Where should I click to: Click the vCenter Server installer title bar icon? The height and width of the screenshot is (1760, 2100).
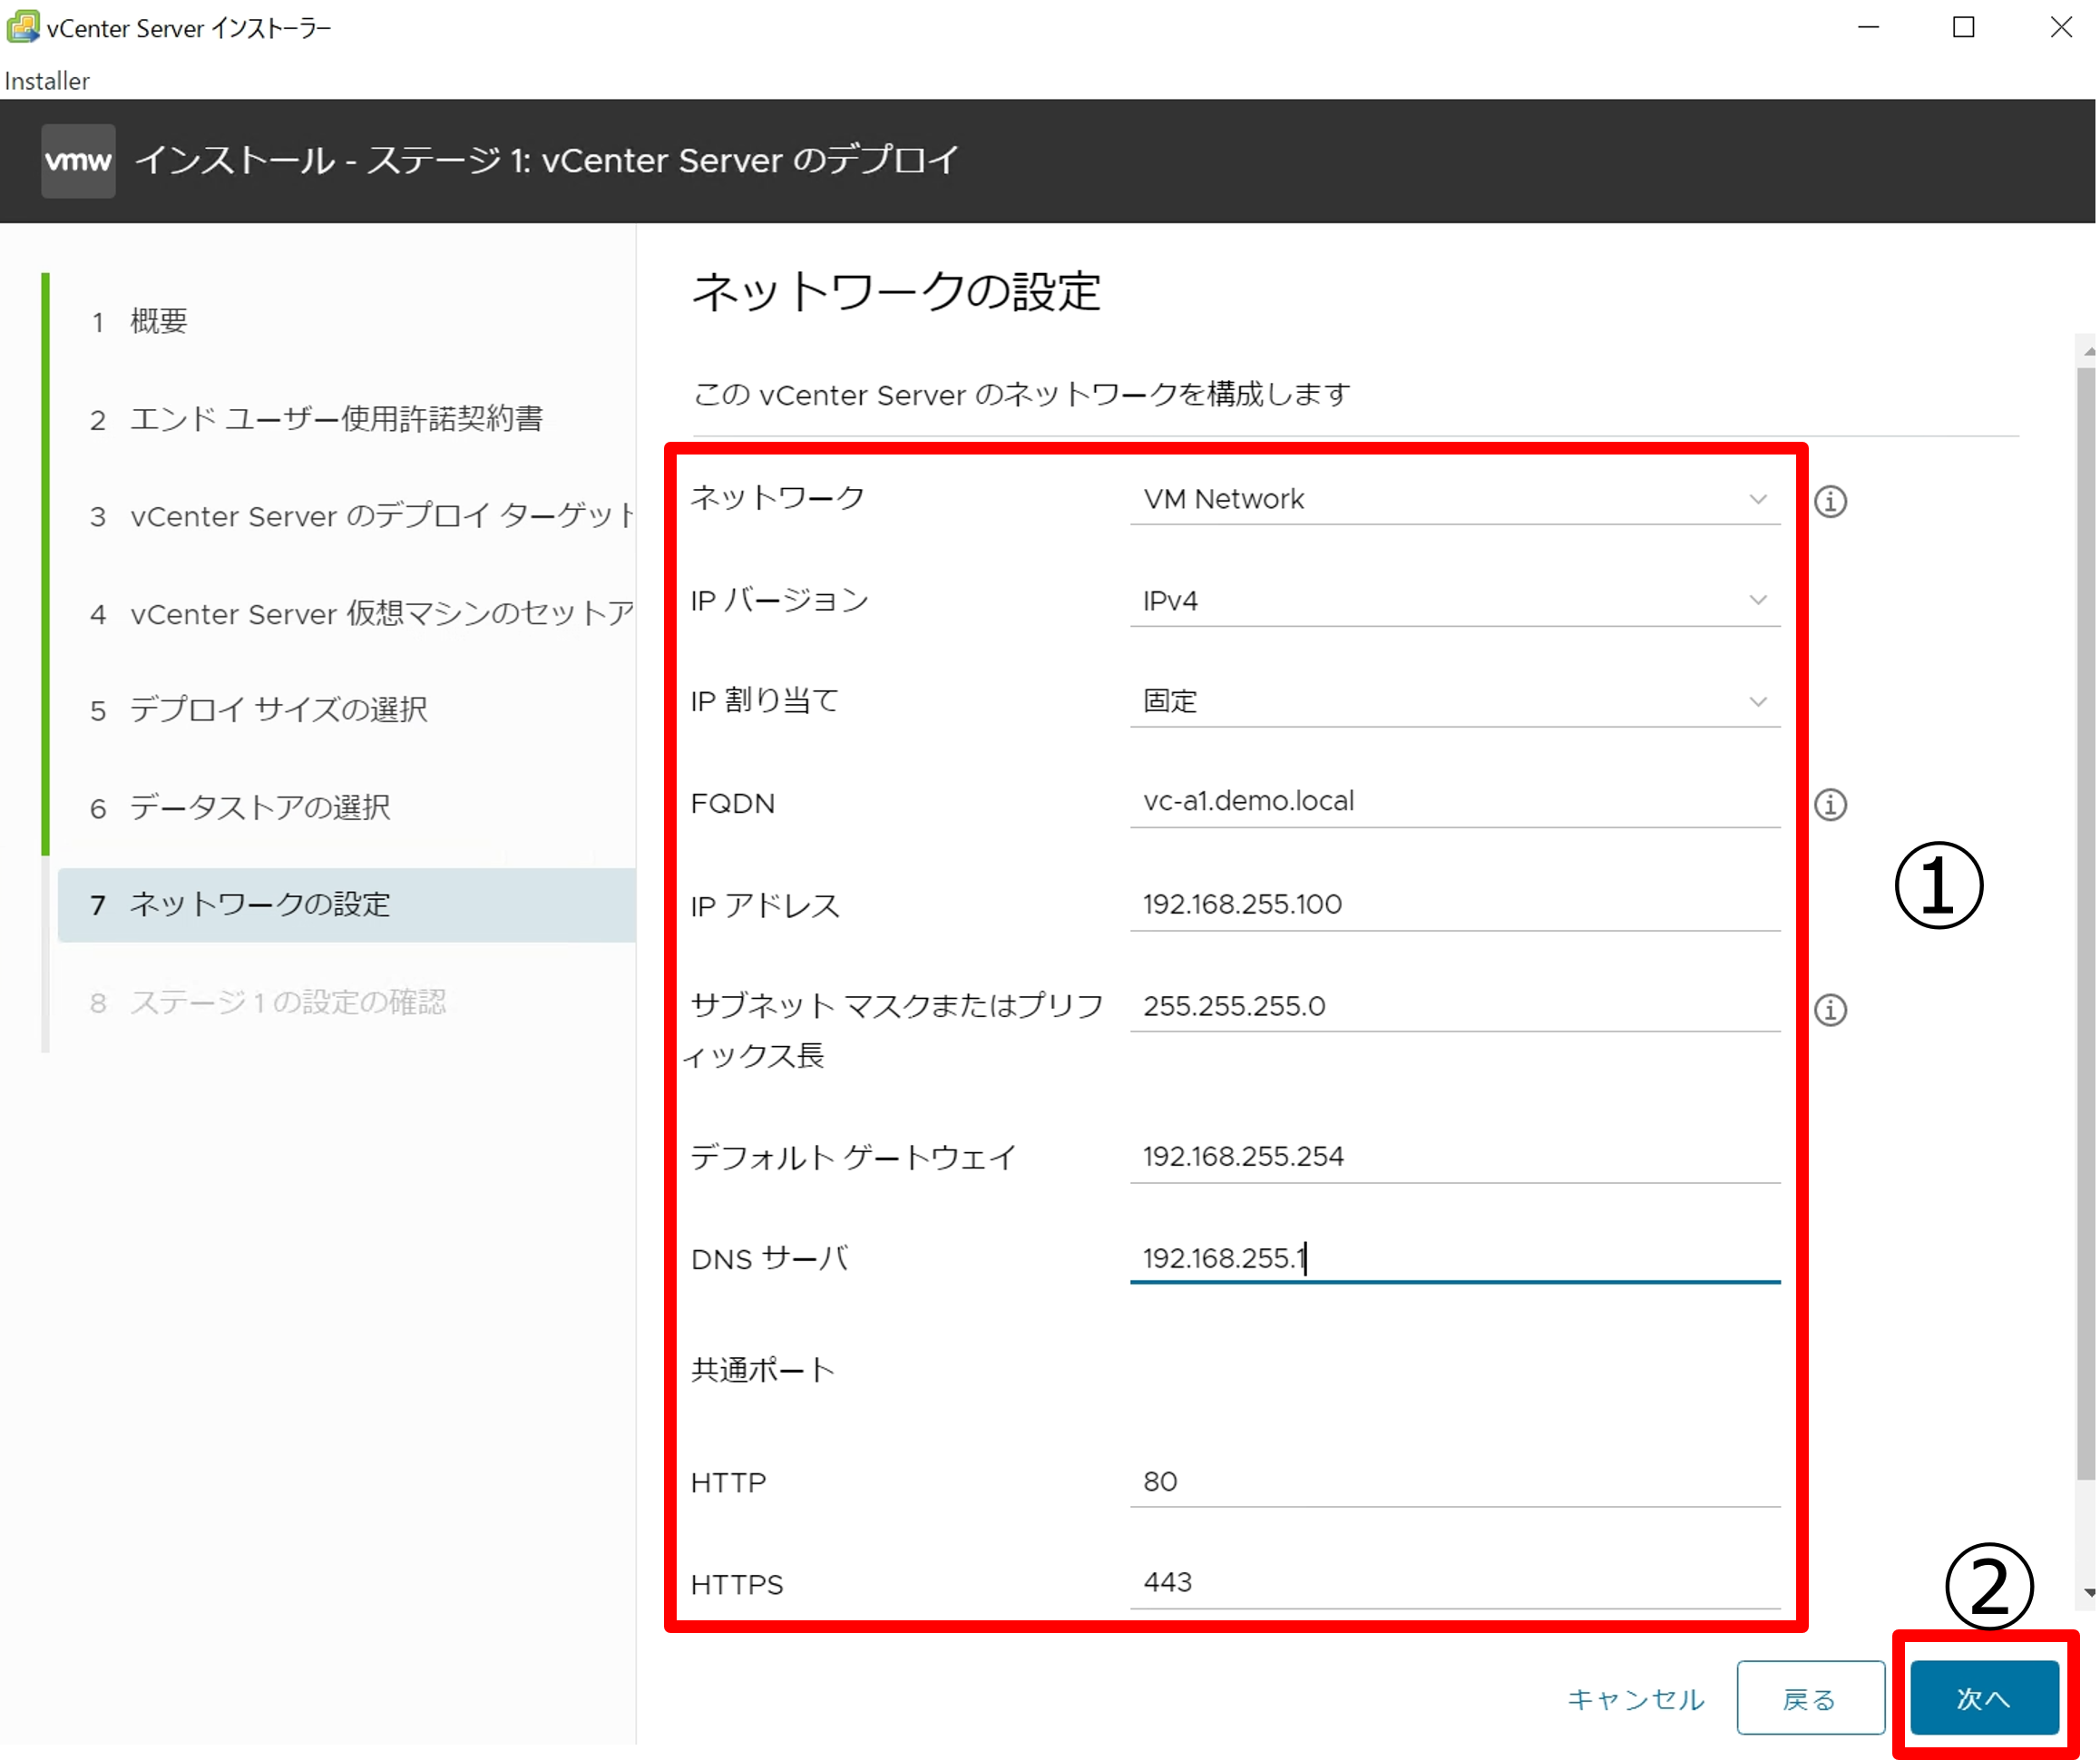click(x=22, y=27)
